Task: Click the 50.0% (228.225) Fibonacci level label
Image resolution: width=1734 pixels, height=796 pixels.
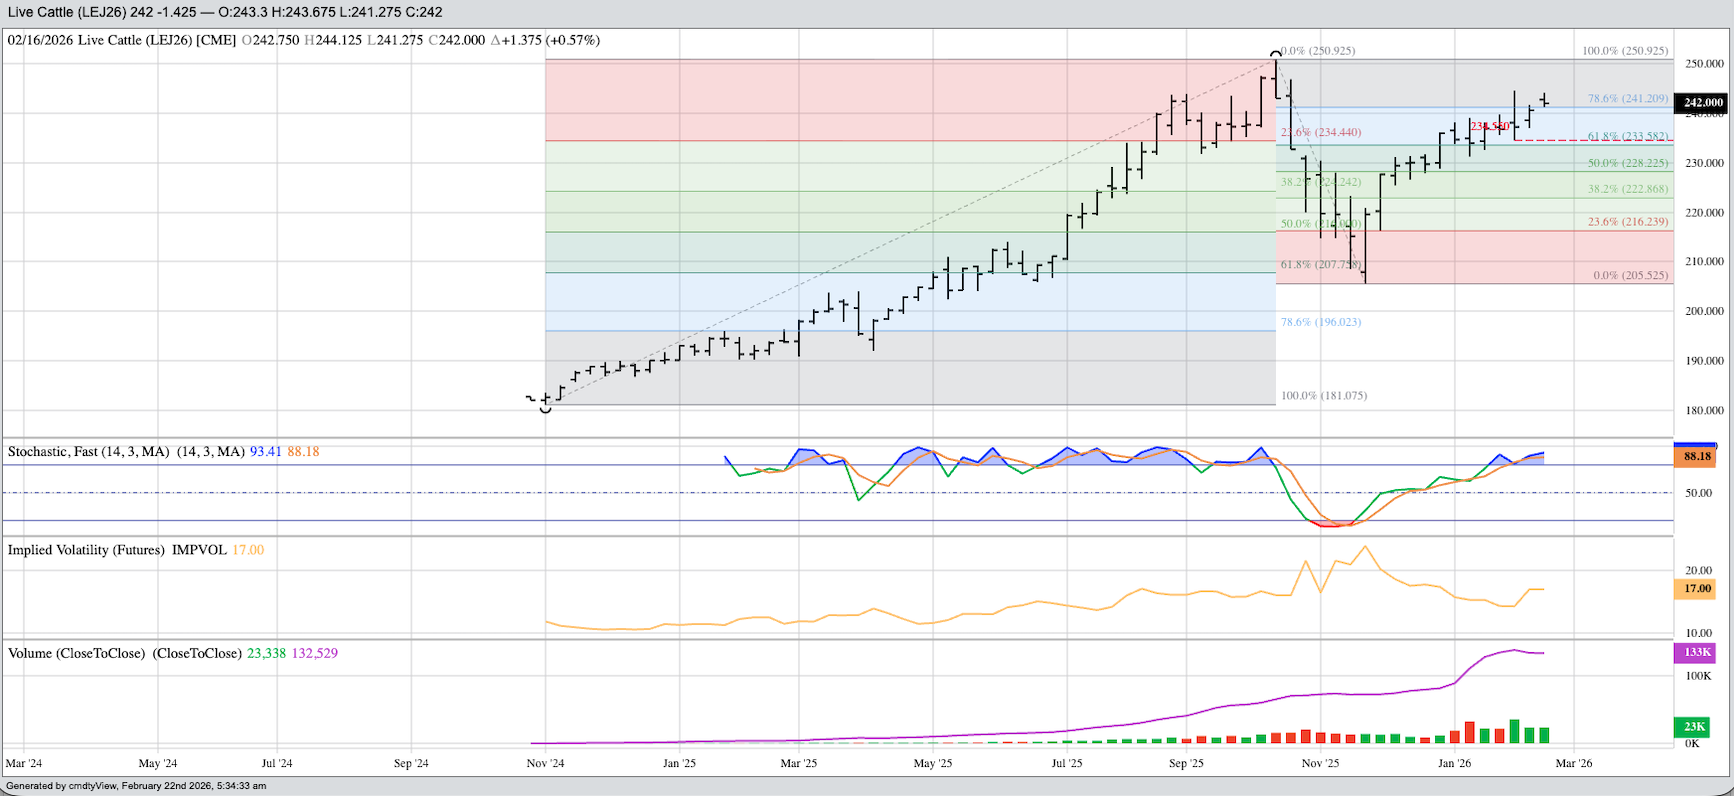Action: 1627,163
